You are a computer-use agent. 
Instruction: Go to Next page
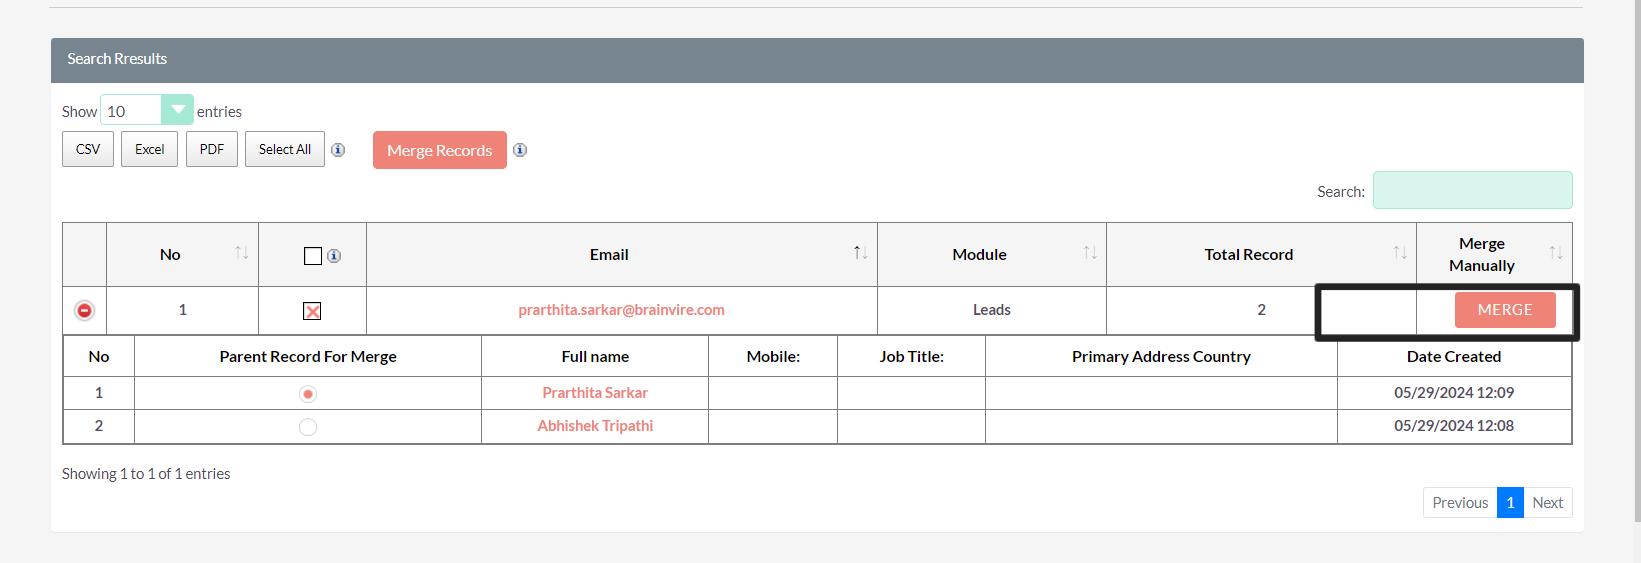pos(1548,502)
